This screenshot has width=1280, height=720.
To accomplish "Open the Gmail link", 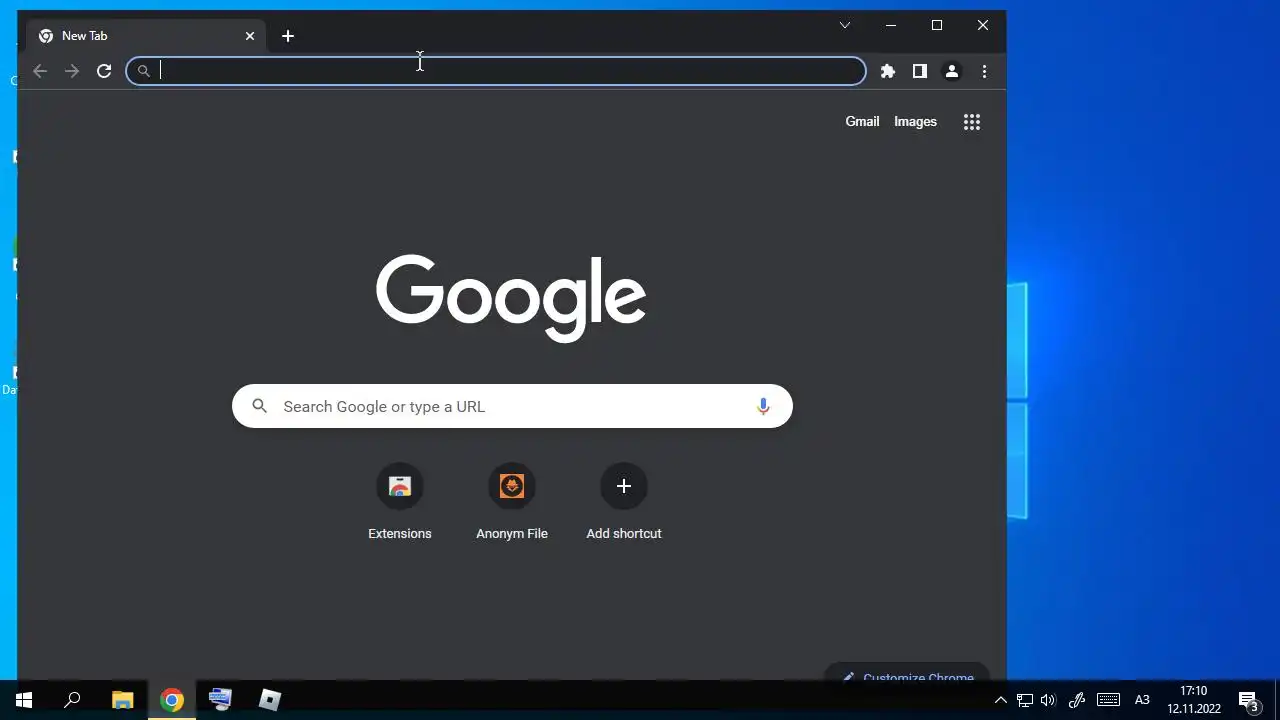I will [862, 122].
